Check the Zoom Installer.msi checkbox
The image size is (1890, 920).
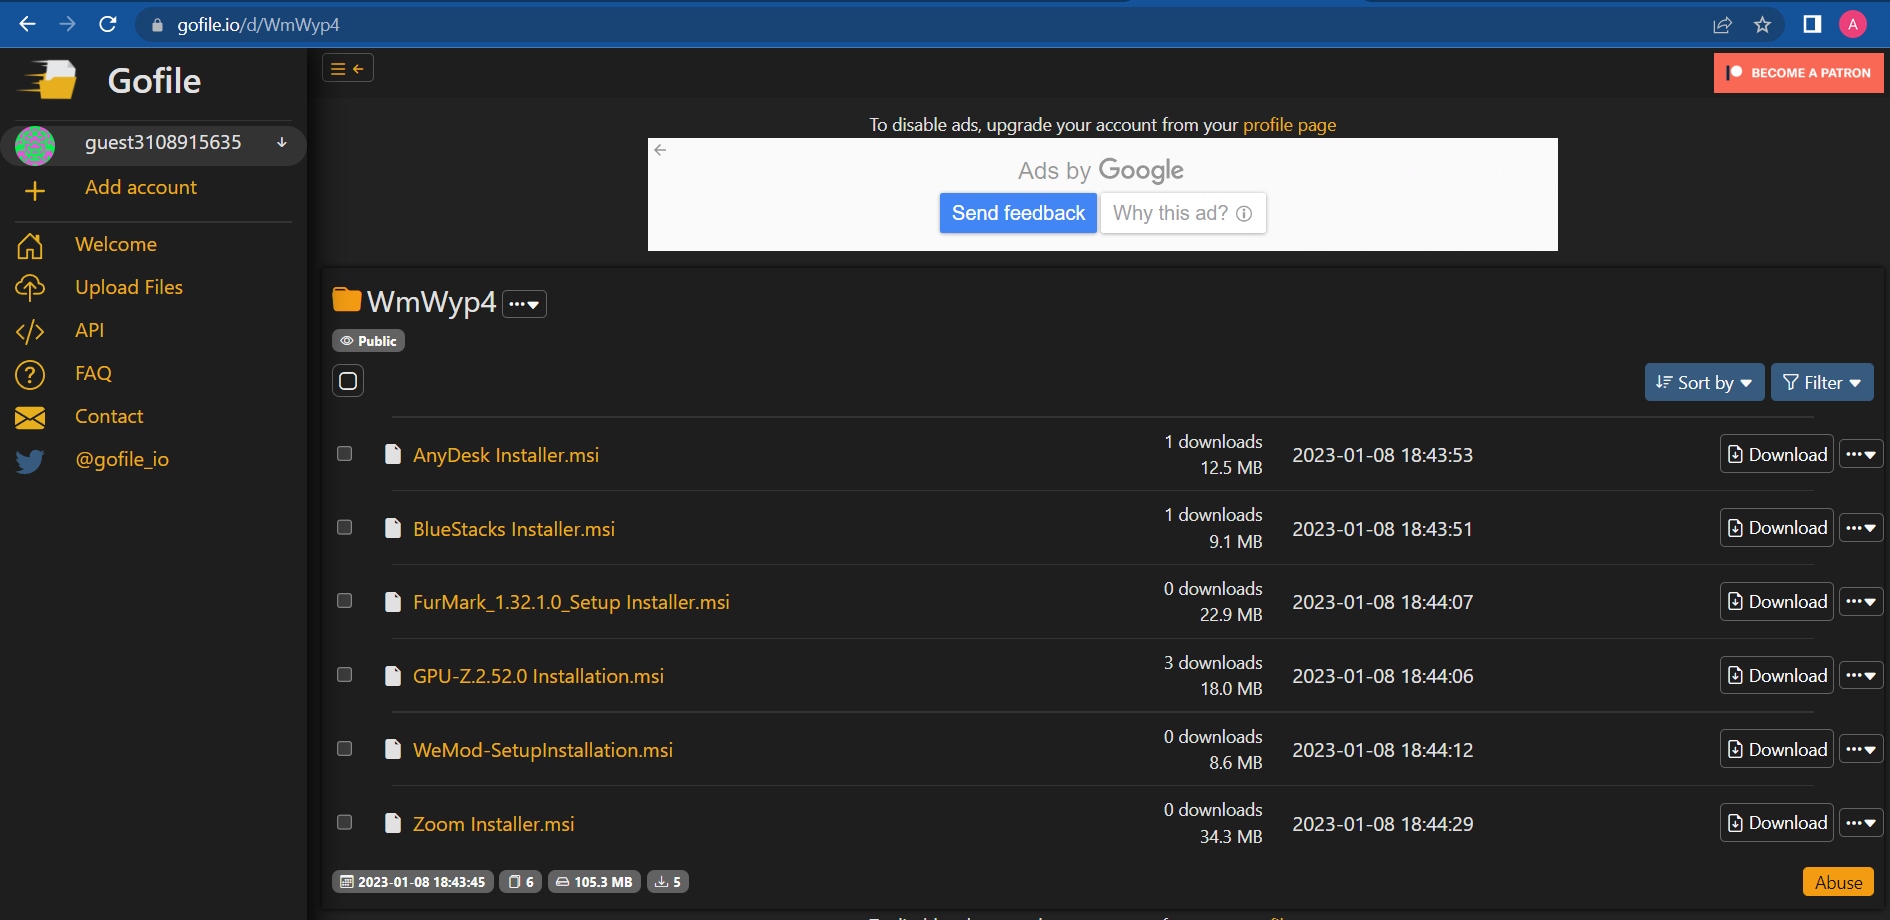(345, 822)
